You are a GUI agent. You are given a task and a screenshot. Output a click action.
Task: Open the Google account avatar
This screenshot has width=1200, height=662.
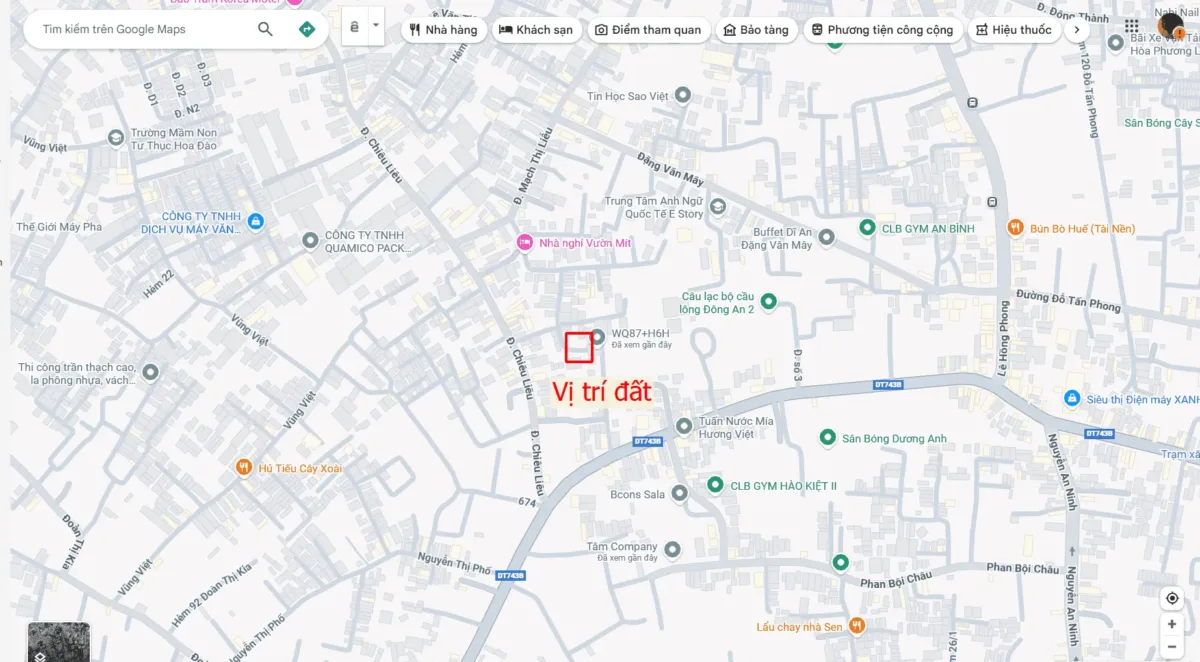(x=1170, y=27)
